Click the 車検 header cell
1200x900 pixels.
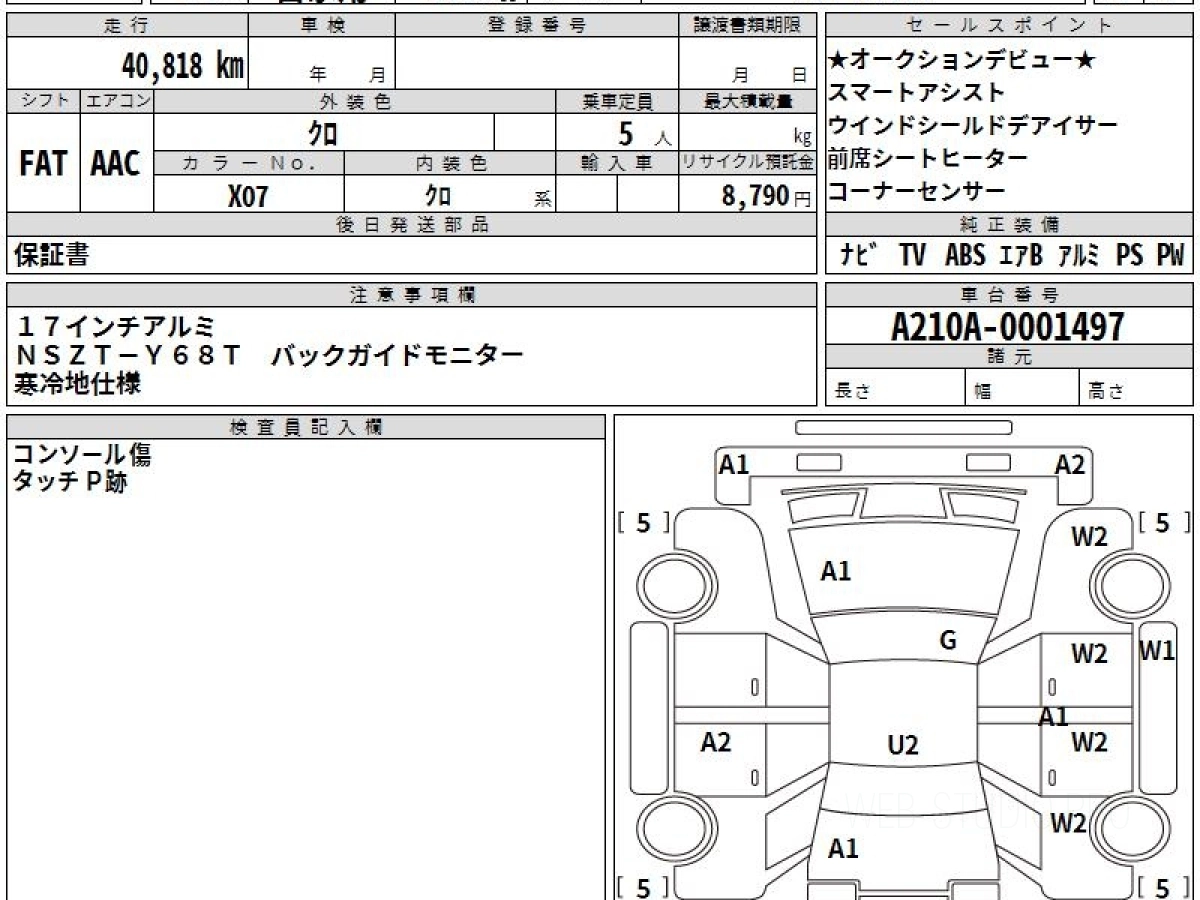(x=322, y=26)
